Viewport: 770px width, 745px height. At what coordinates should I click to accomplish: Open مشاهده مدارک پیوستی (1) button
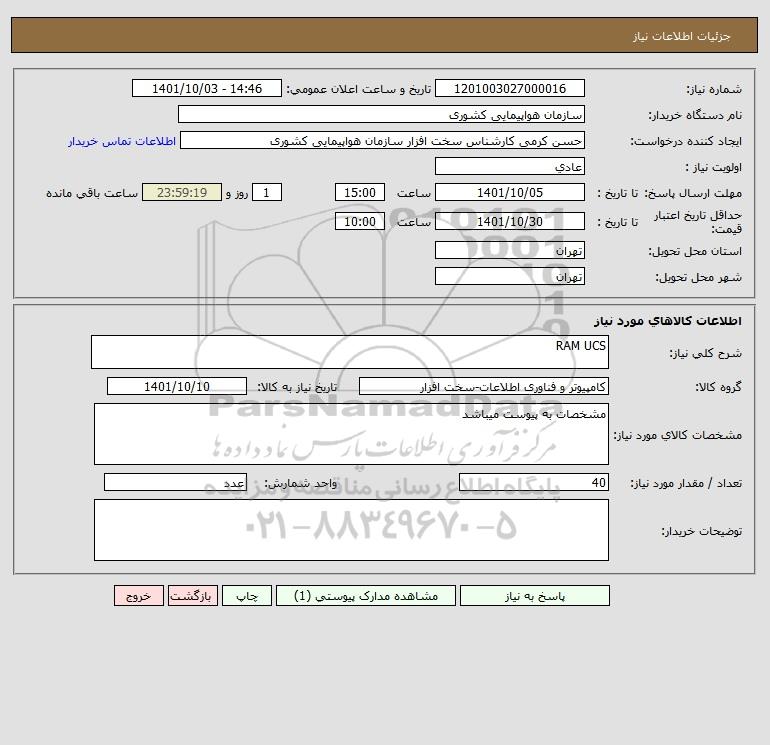(366, 595)
